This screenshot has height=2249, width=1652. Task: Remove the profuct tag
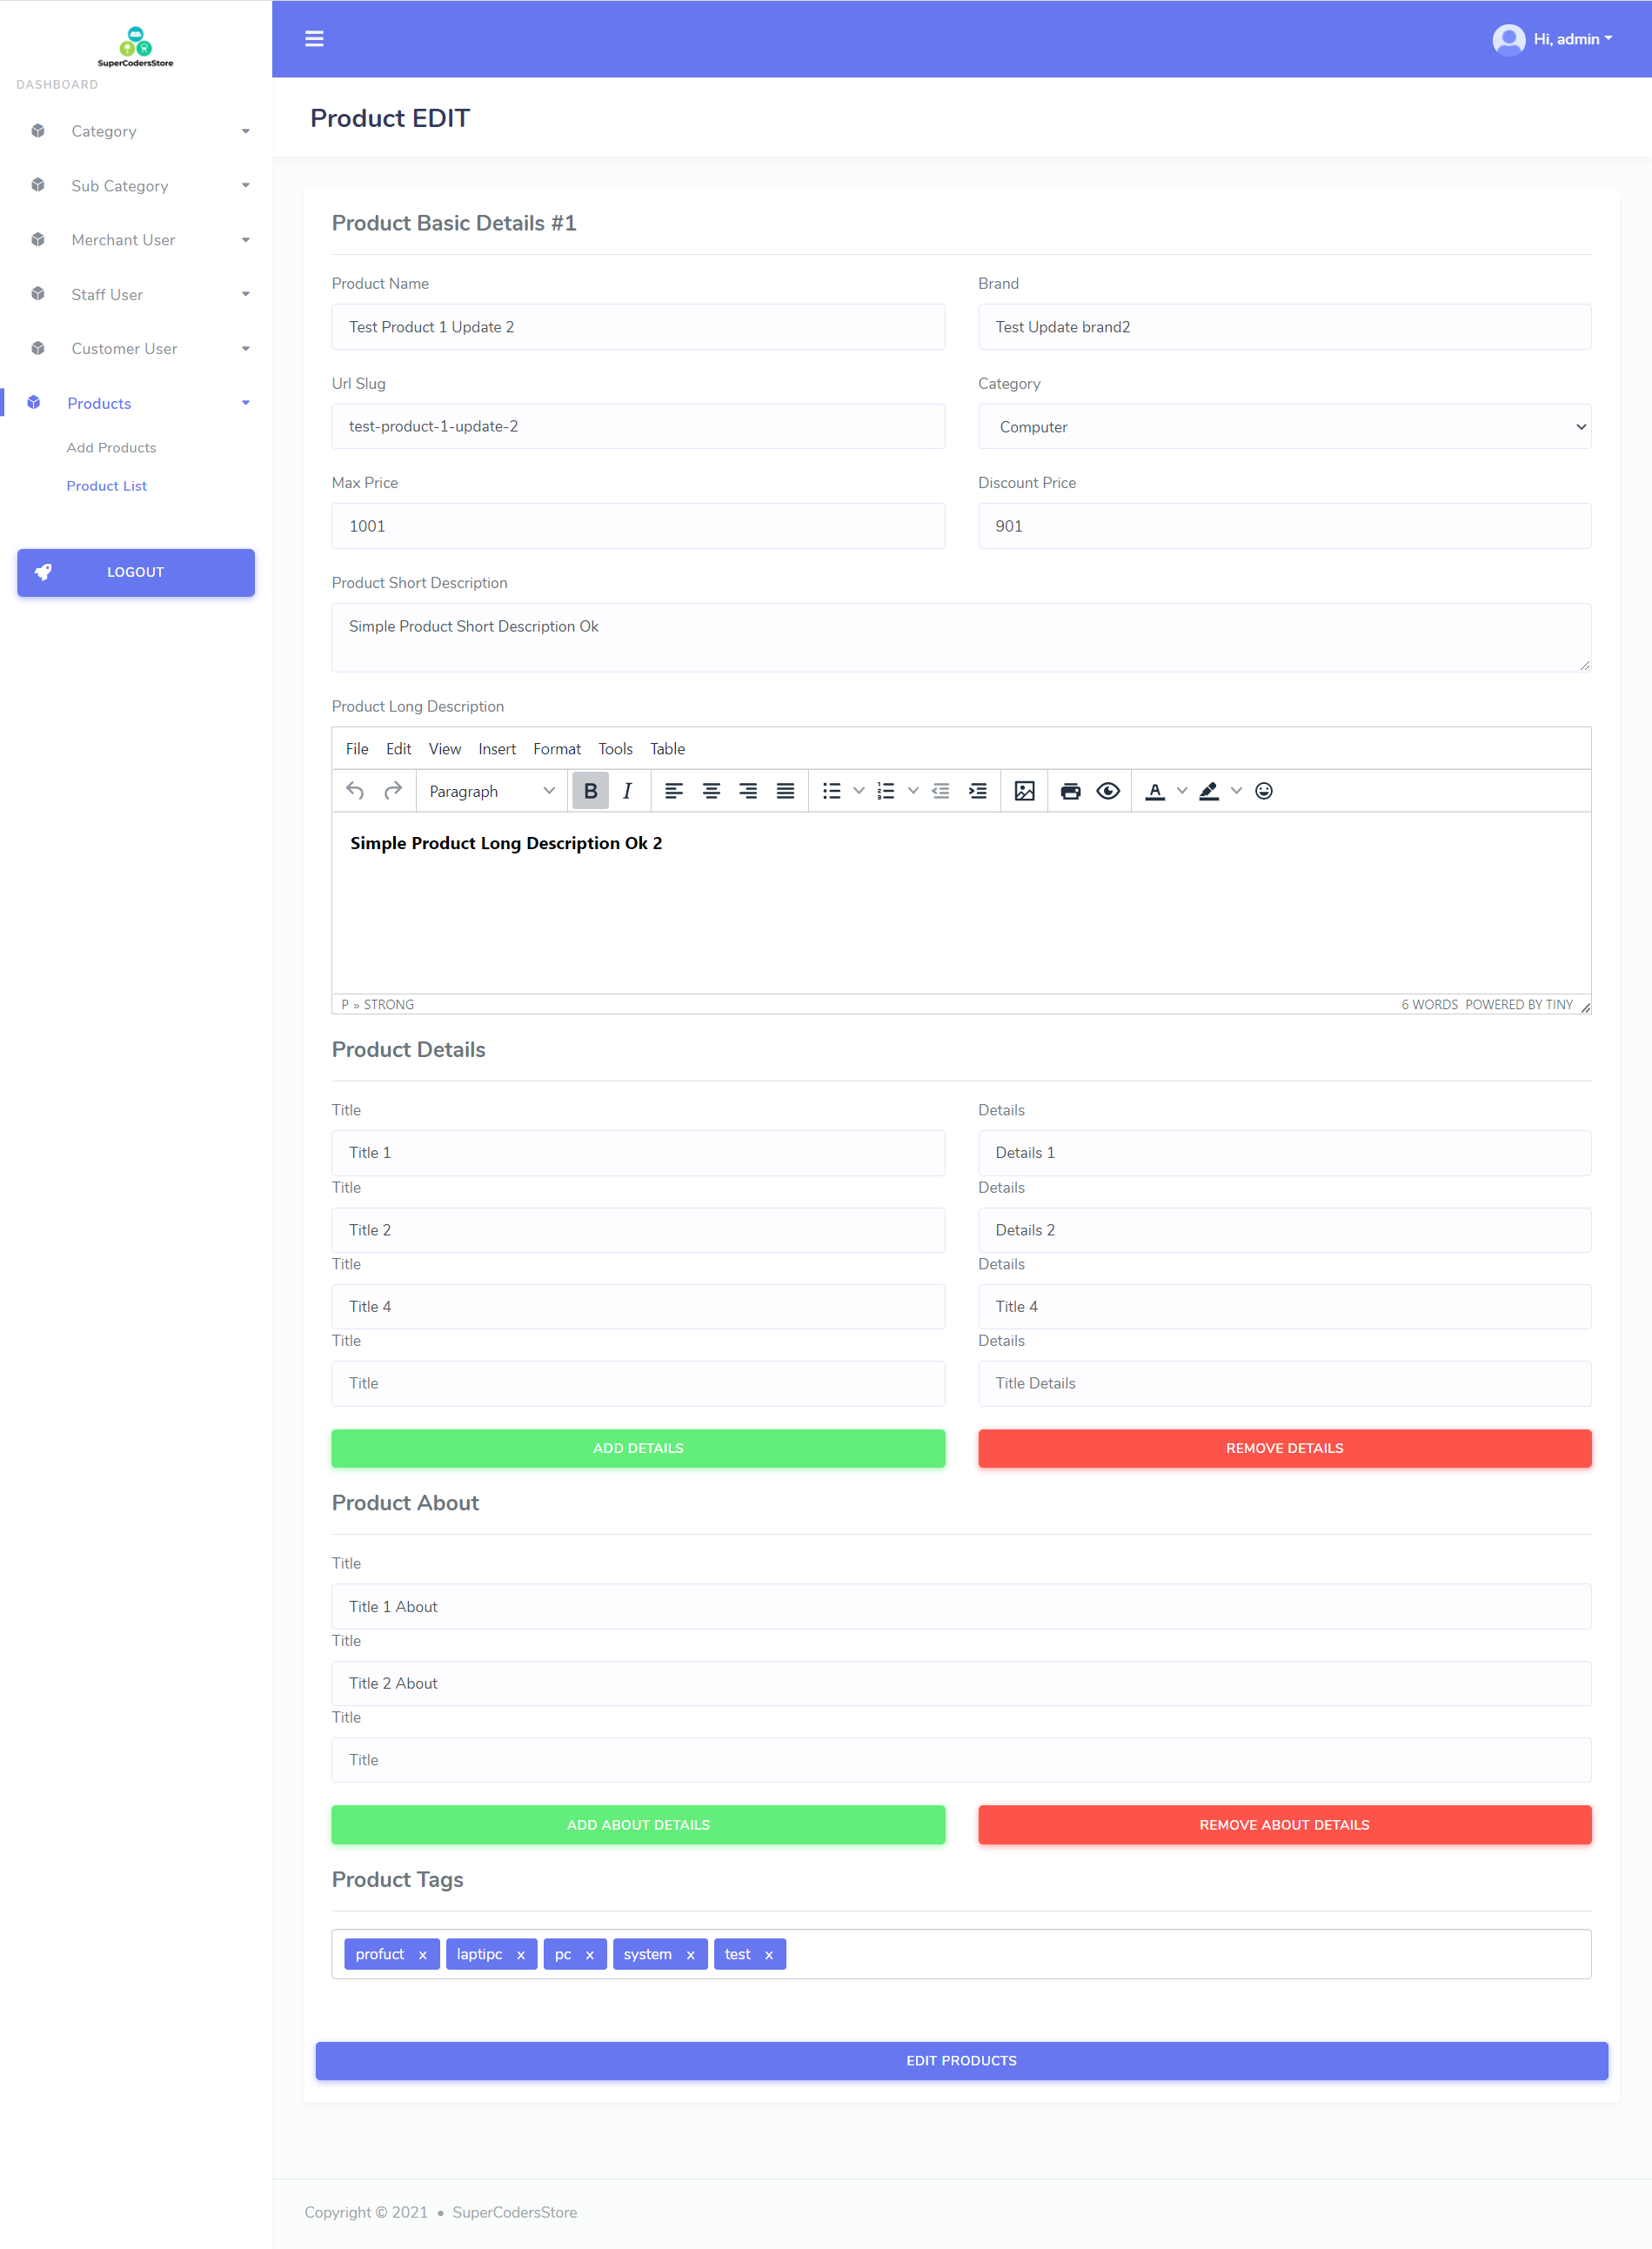[x=422, y=1955]
